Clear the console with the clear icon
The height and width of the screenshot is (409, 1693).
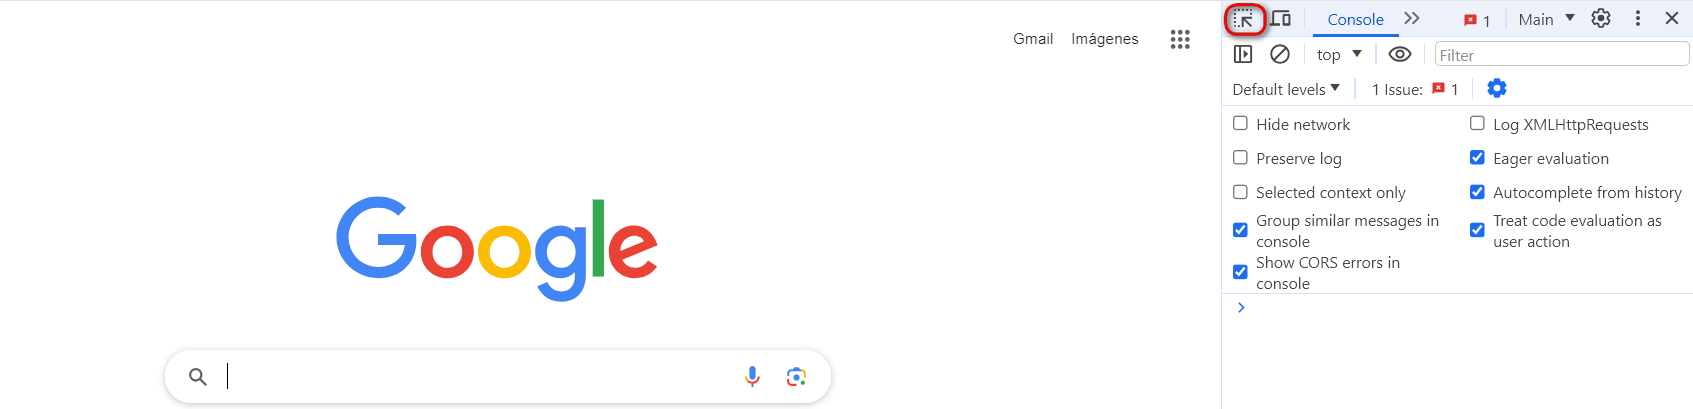1280,54
